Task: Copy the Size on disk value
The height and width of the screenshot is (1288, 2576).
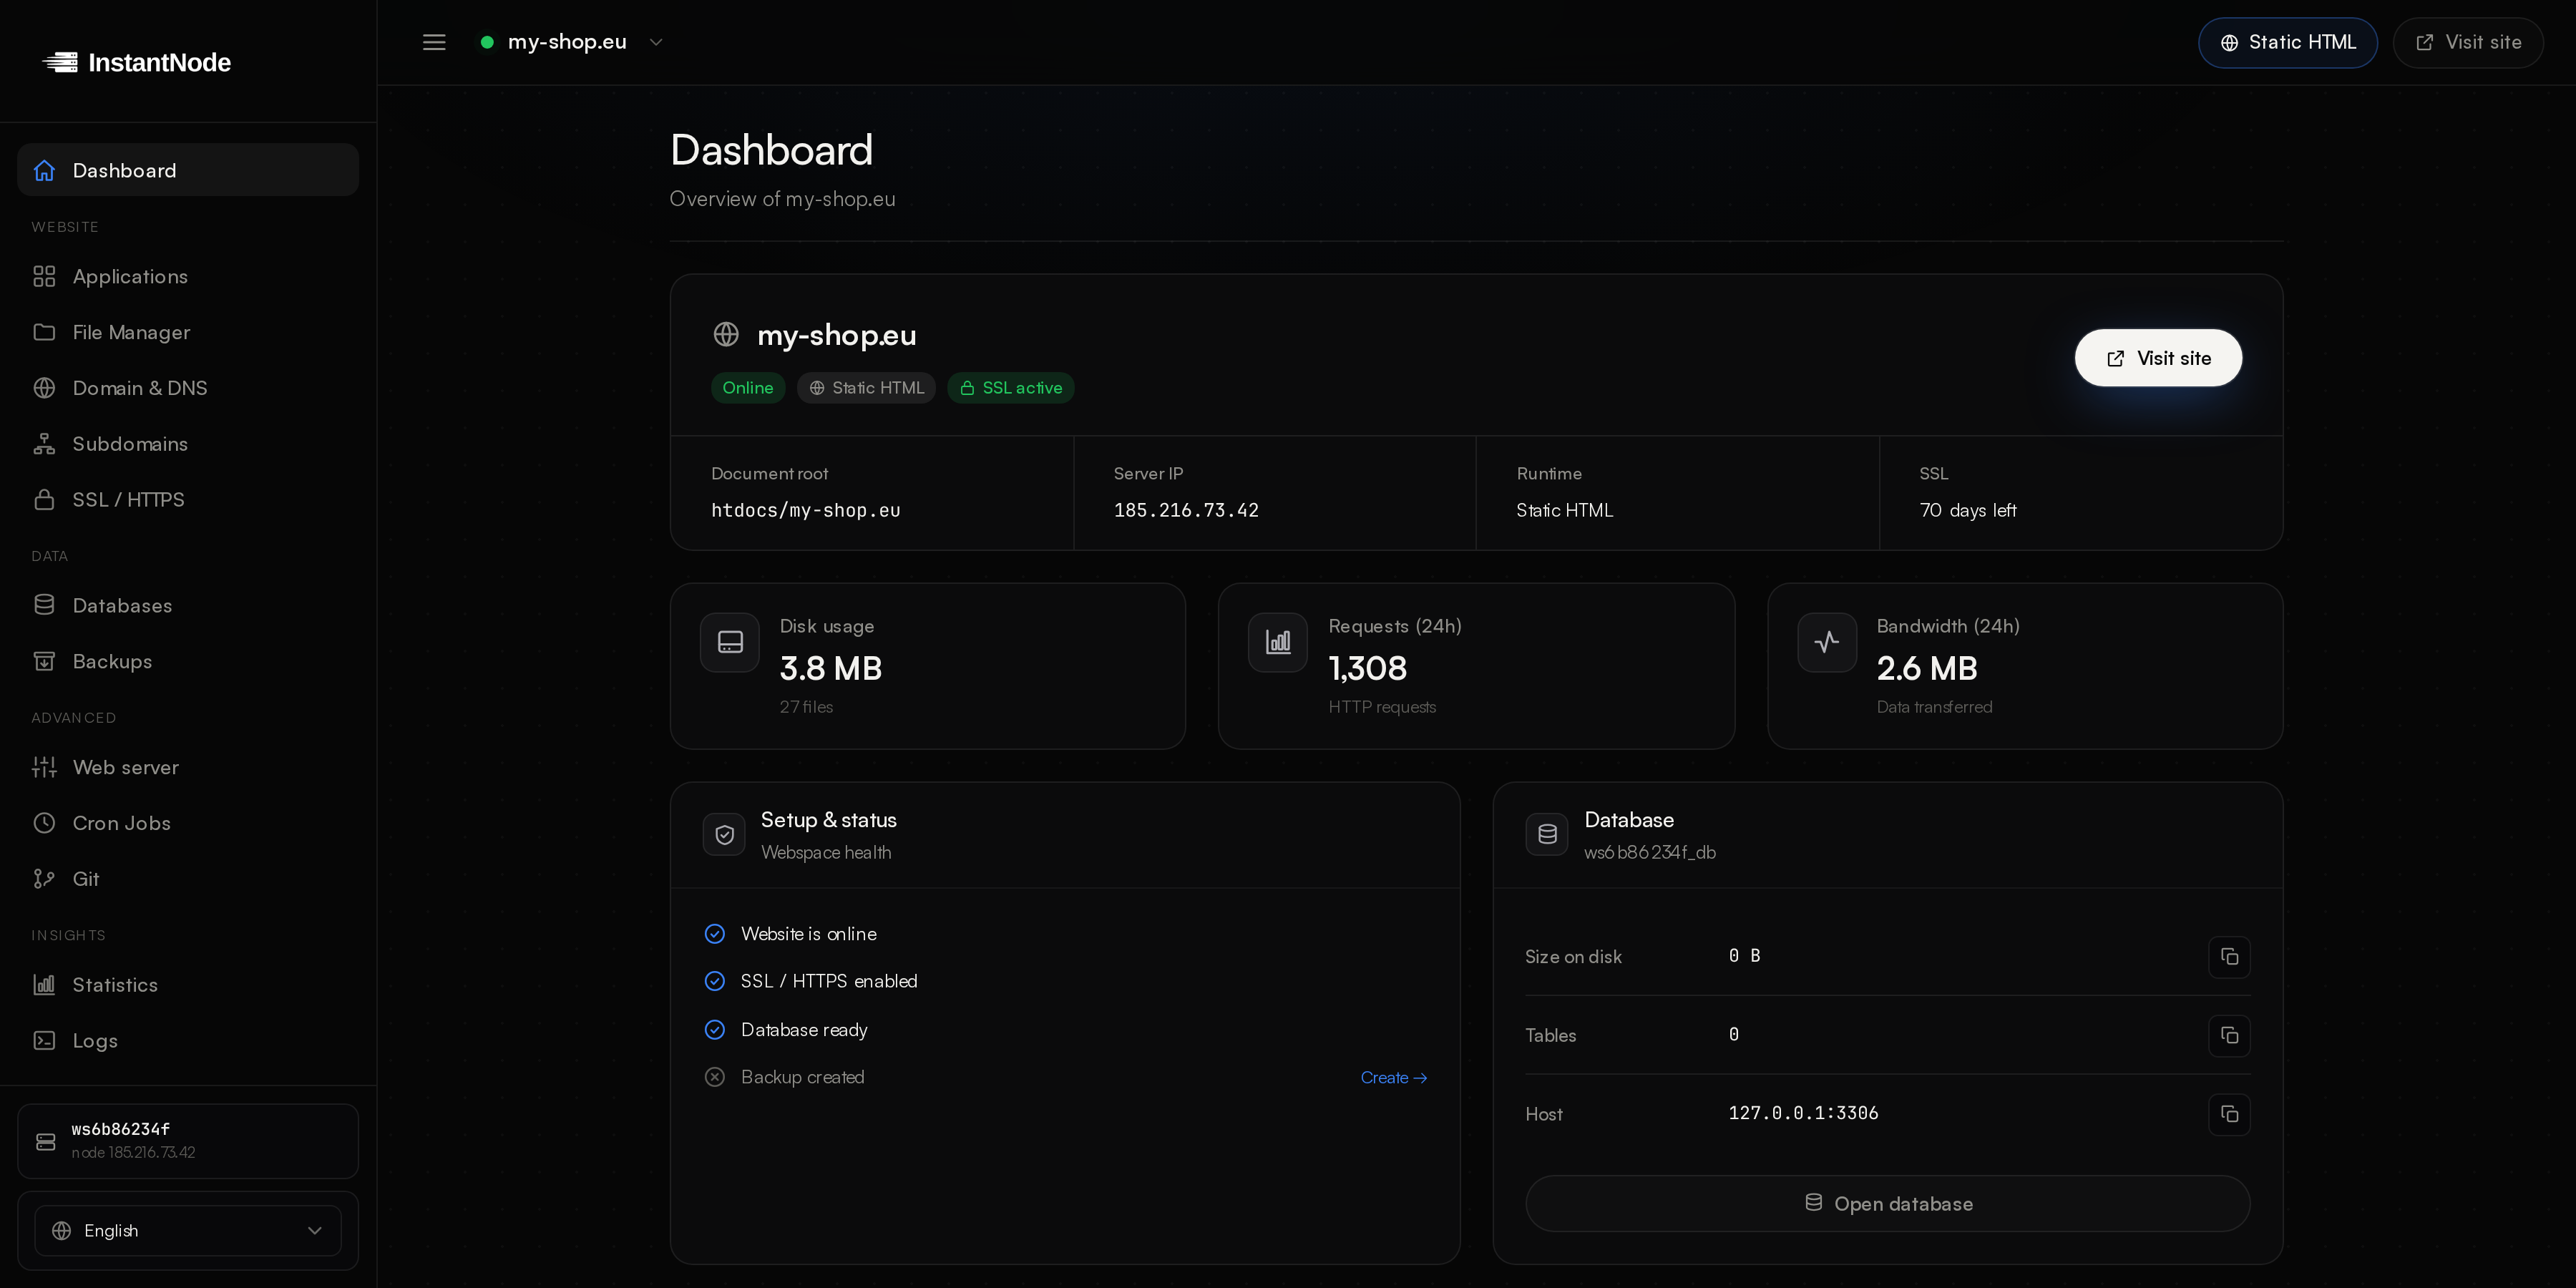Action: tap(2229, 957)
